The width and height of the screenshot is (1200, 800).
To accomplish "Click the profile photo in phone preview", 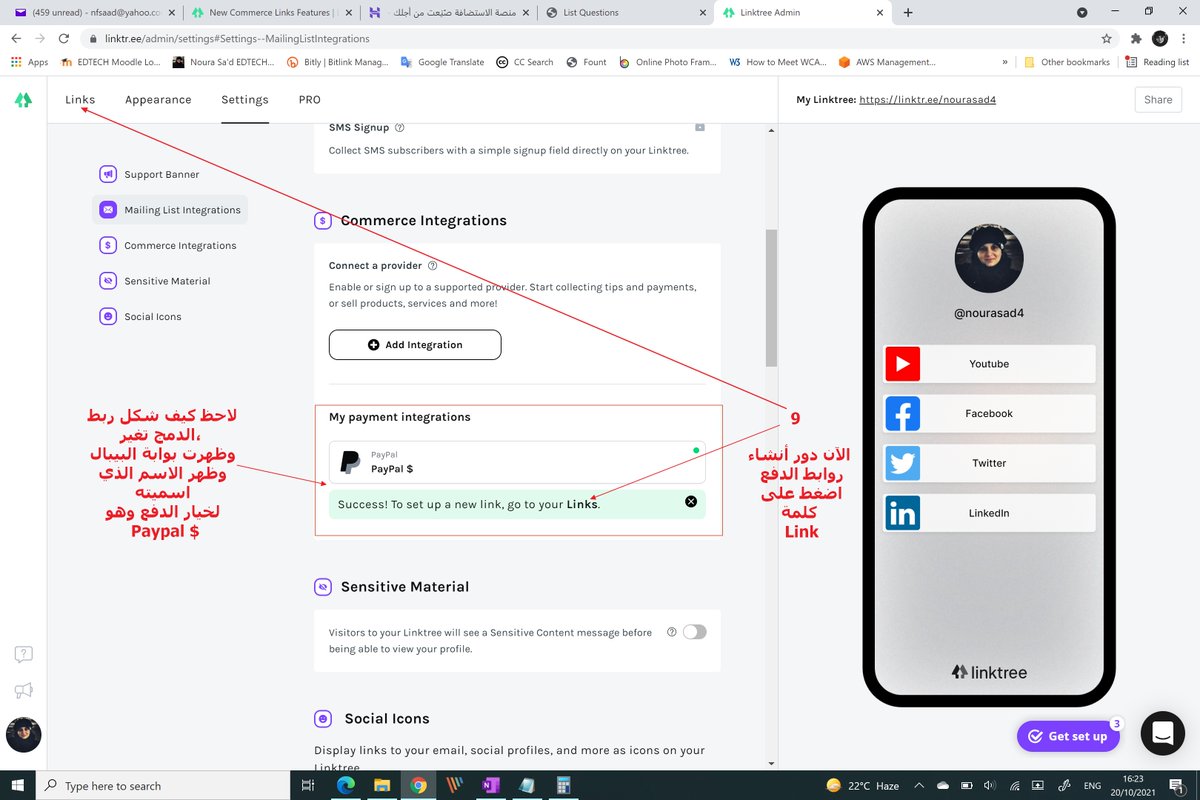I will pos(989,258).
